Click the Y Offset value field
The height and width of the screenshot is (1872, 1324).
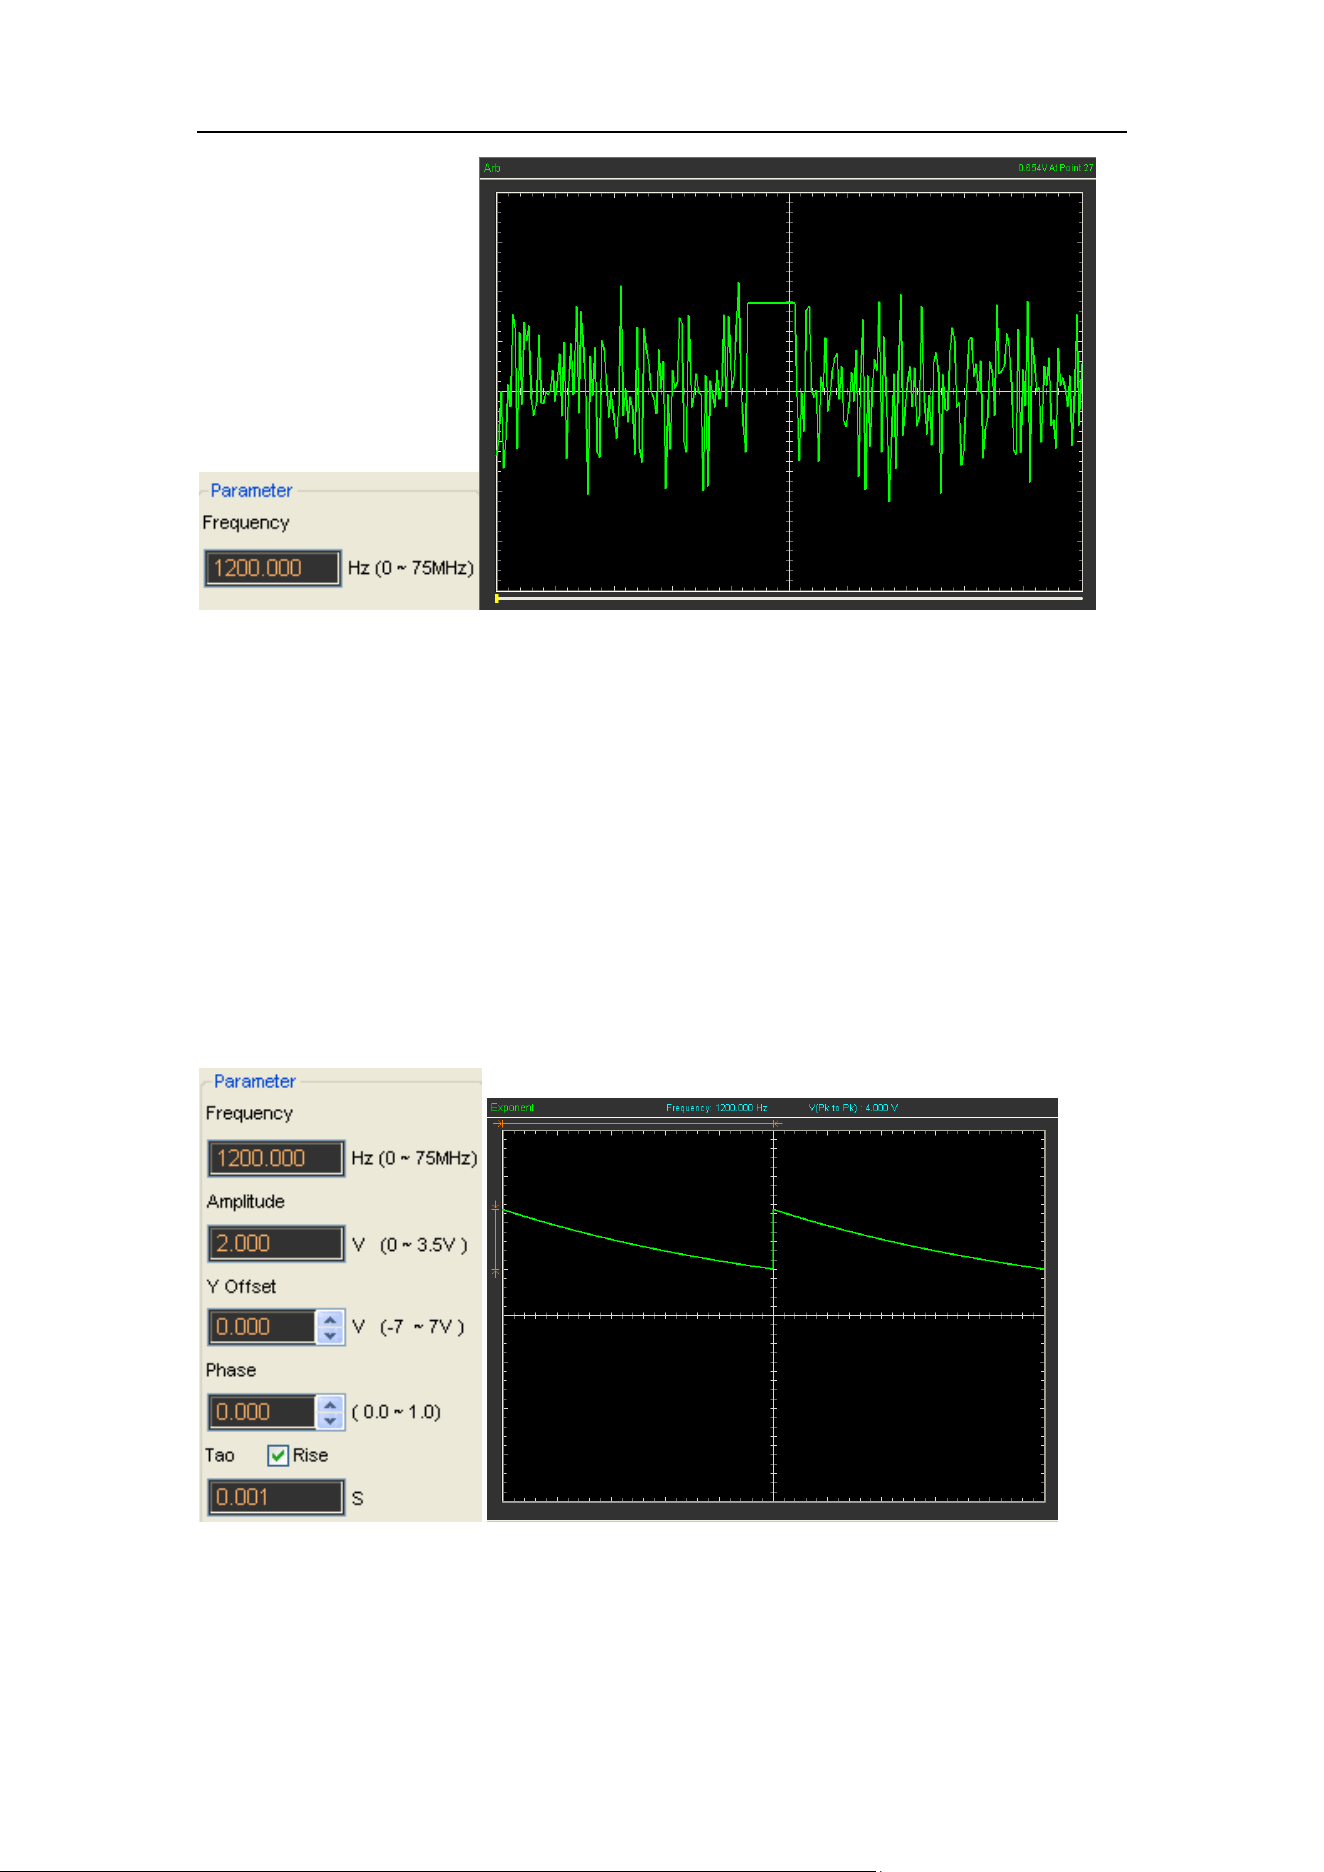263,1327
